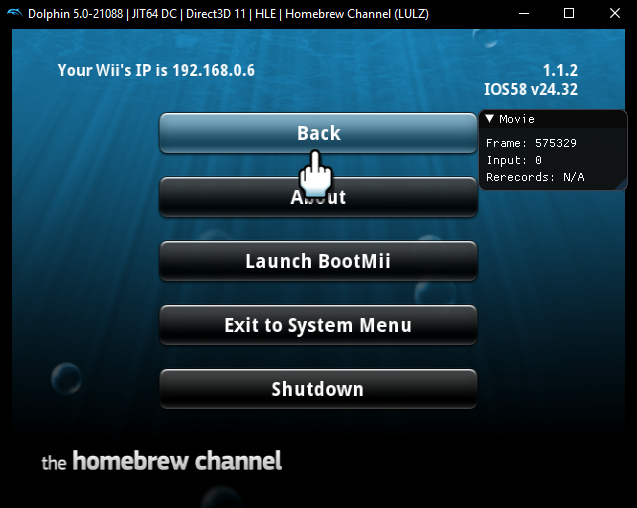Click the Rerecords: N/A line
The image size is (637, 508).
coord(535,177)
